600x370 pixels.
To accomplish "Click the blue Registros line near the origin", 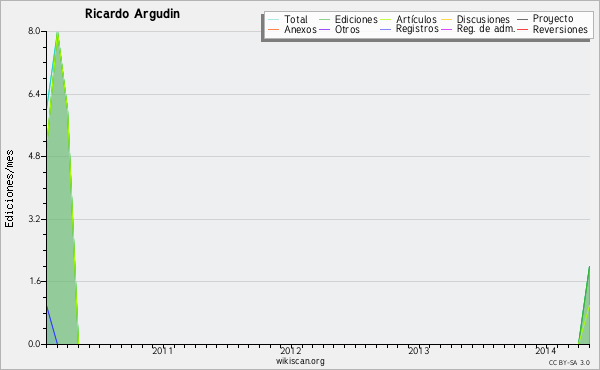I will (52, 324).
